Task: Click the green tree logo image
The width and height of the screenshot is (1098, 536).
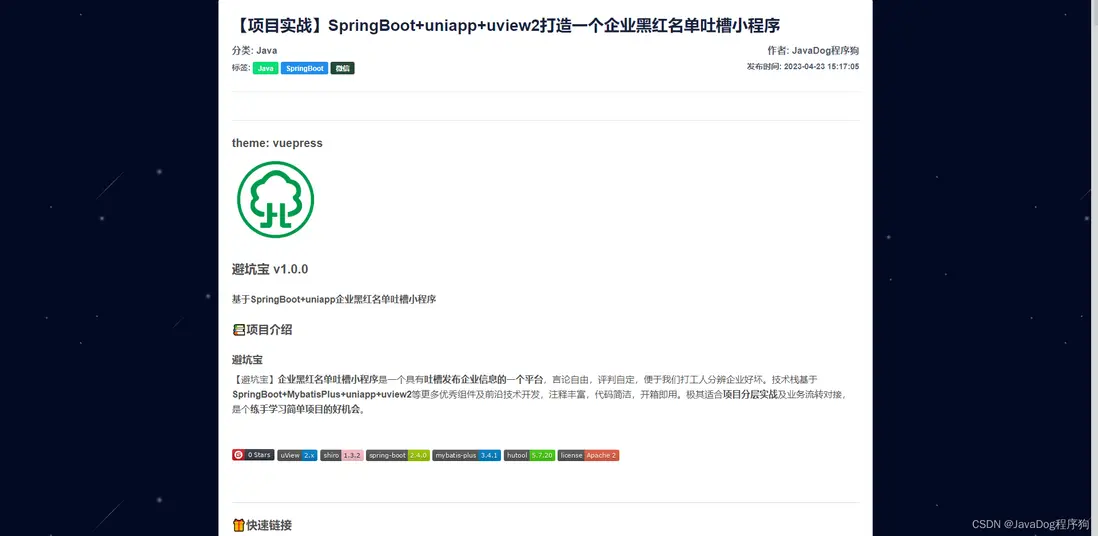Action: click(x=275, y=200)
